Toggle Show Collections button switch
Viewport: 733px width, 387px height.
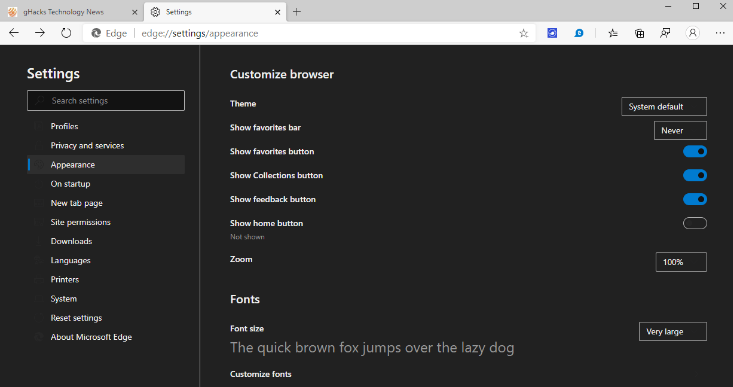point(695,175)
